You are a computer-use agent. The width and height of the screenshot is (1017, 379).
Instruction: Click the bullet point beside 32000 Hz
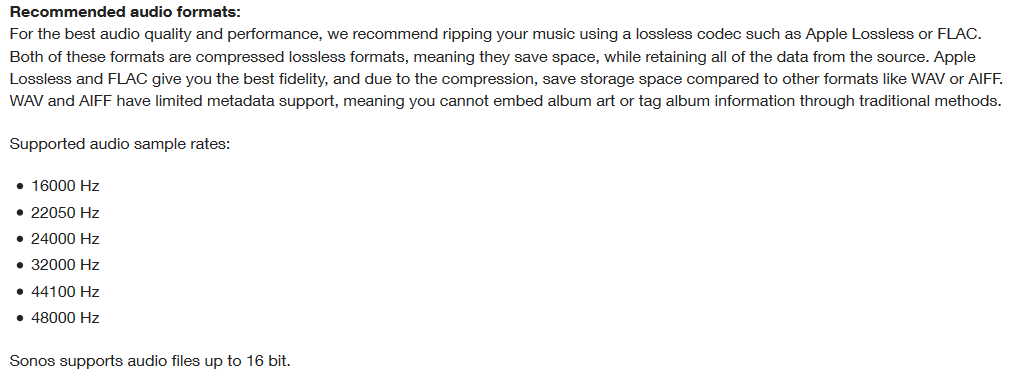coord(20,265)
